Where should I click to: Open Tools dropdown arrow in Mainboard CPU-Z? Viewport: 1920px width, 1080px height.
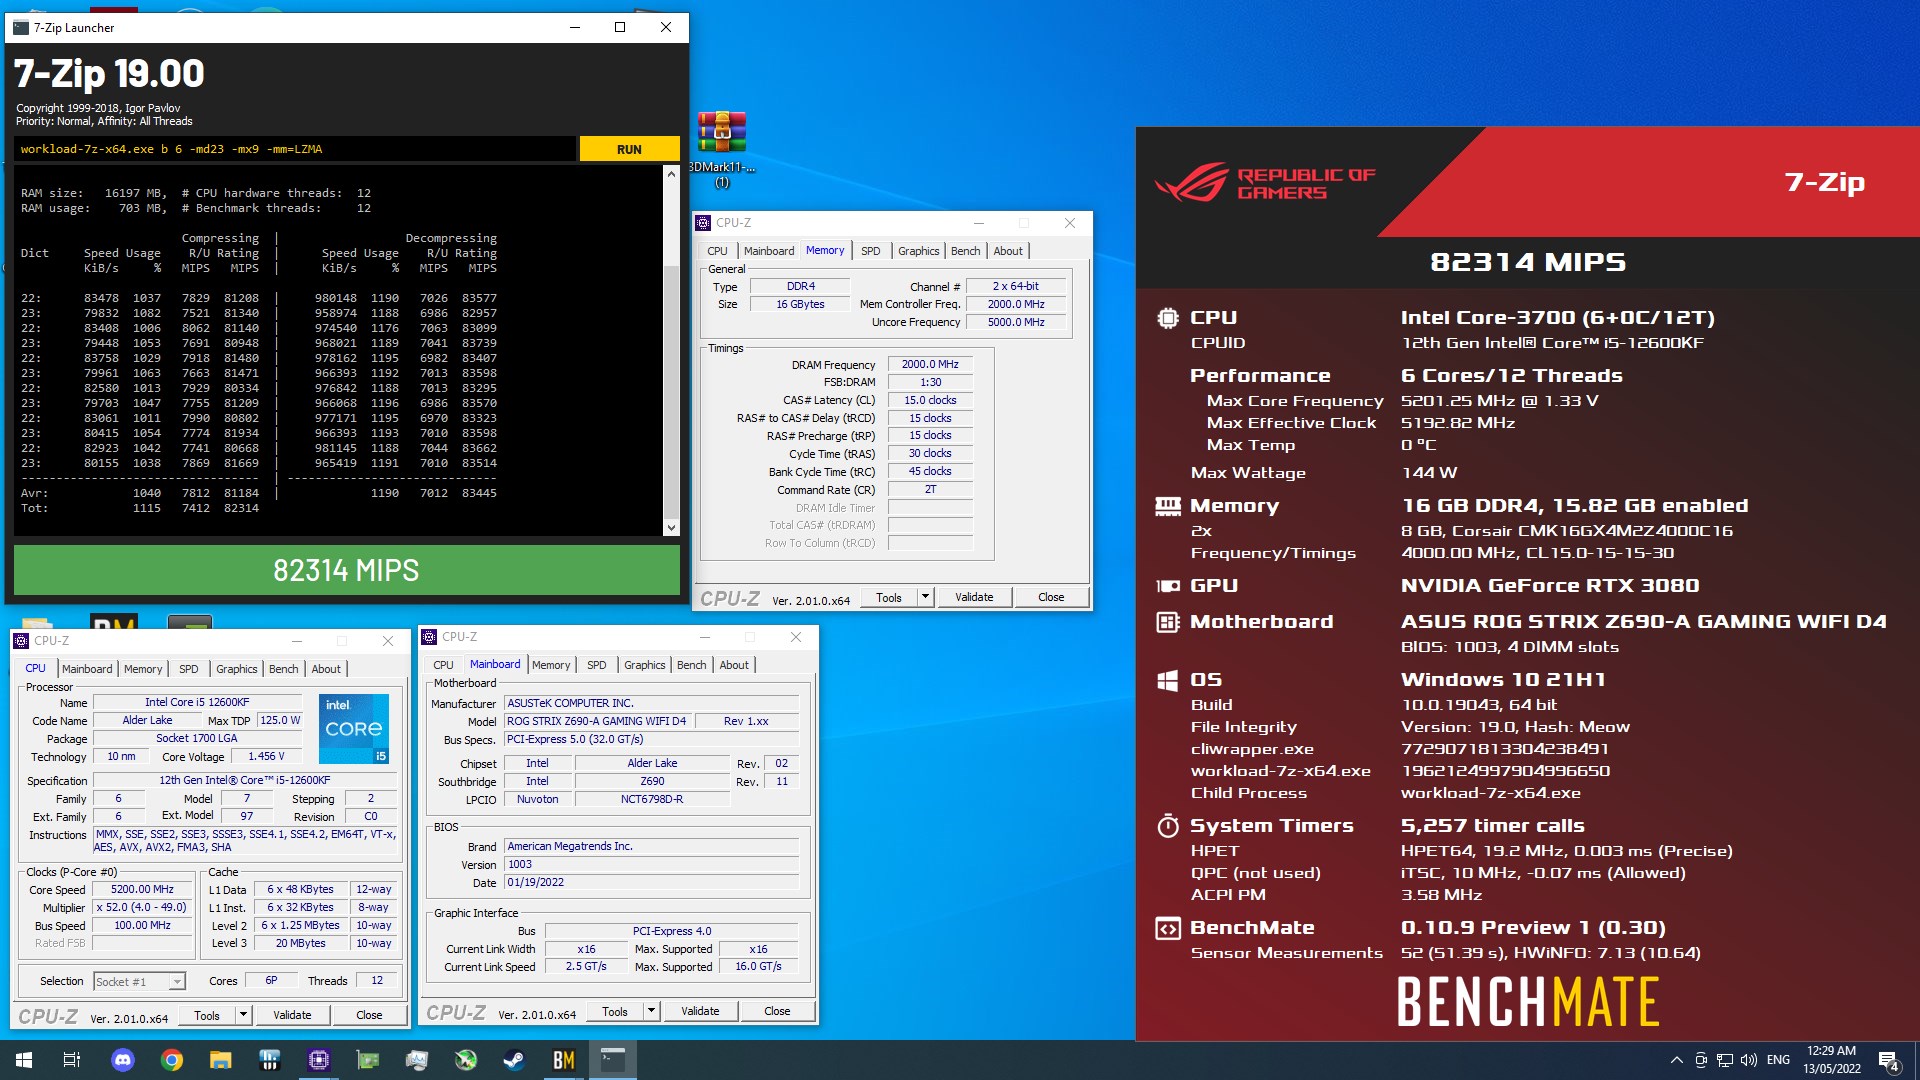652,1011
